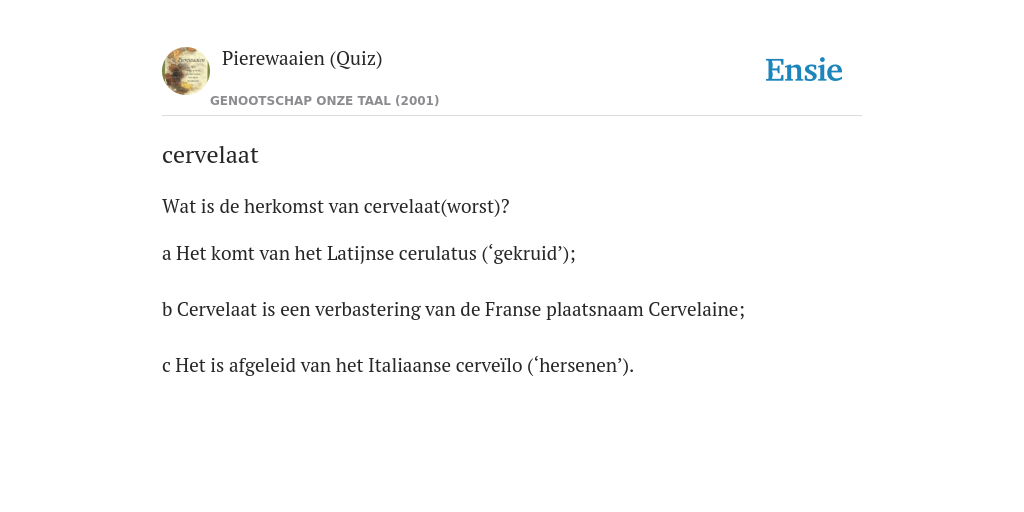
Task: Select answer c about Italiaanse cerveïlo
Action: 398,365
